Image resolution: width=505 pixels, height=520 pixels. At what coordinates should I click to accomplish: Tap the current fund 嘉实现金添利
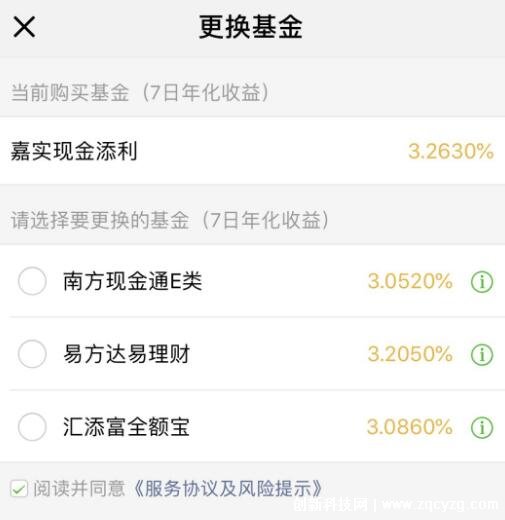[74, 151]
